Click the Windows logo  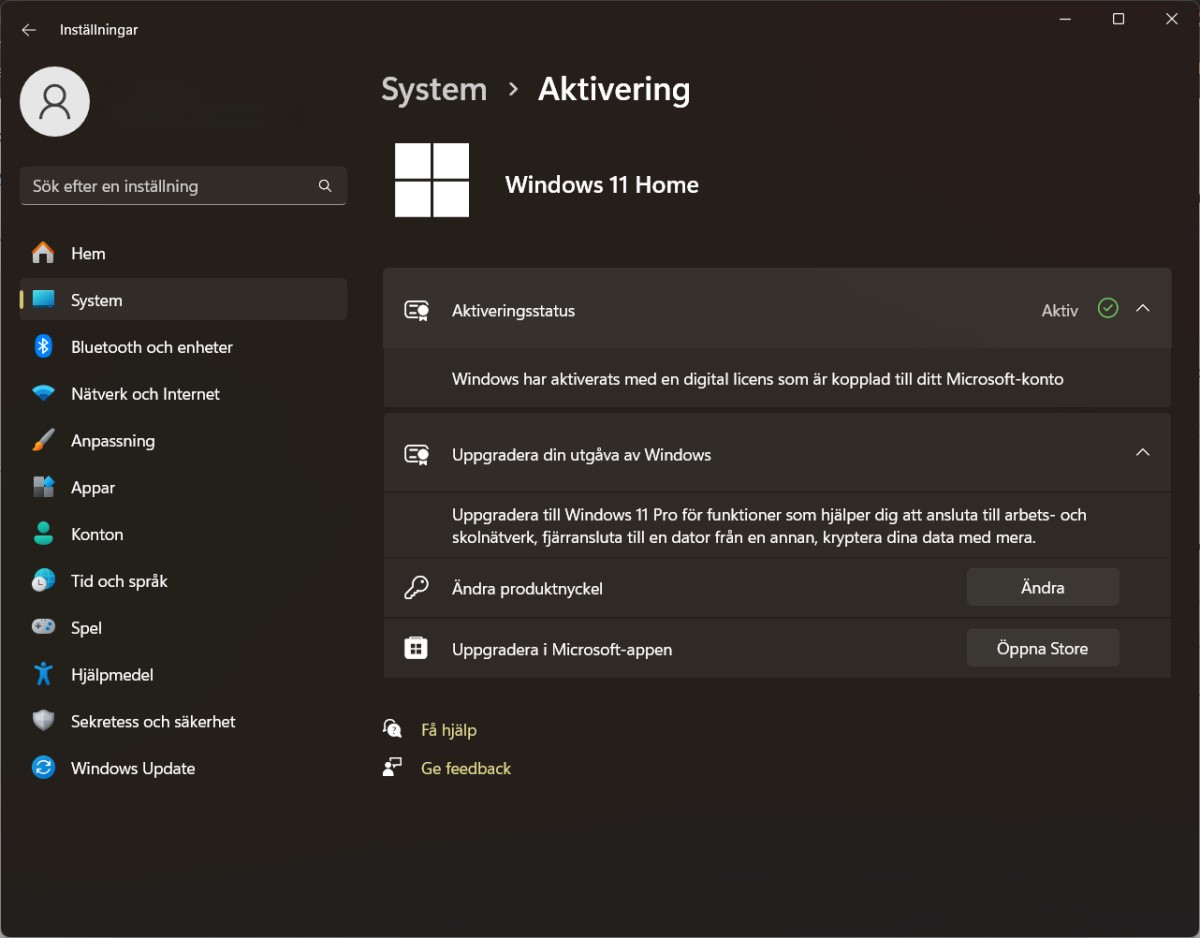(432, 180)
